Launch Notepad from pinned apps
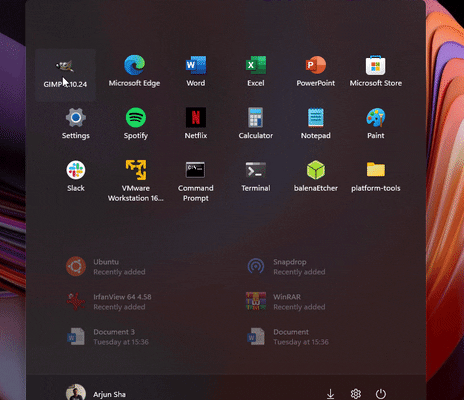 316,124
